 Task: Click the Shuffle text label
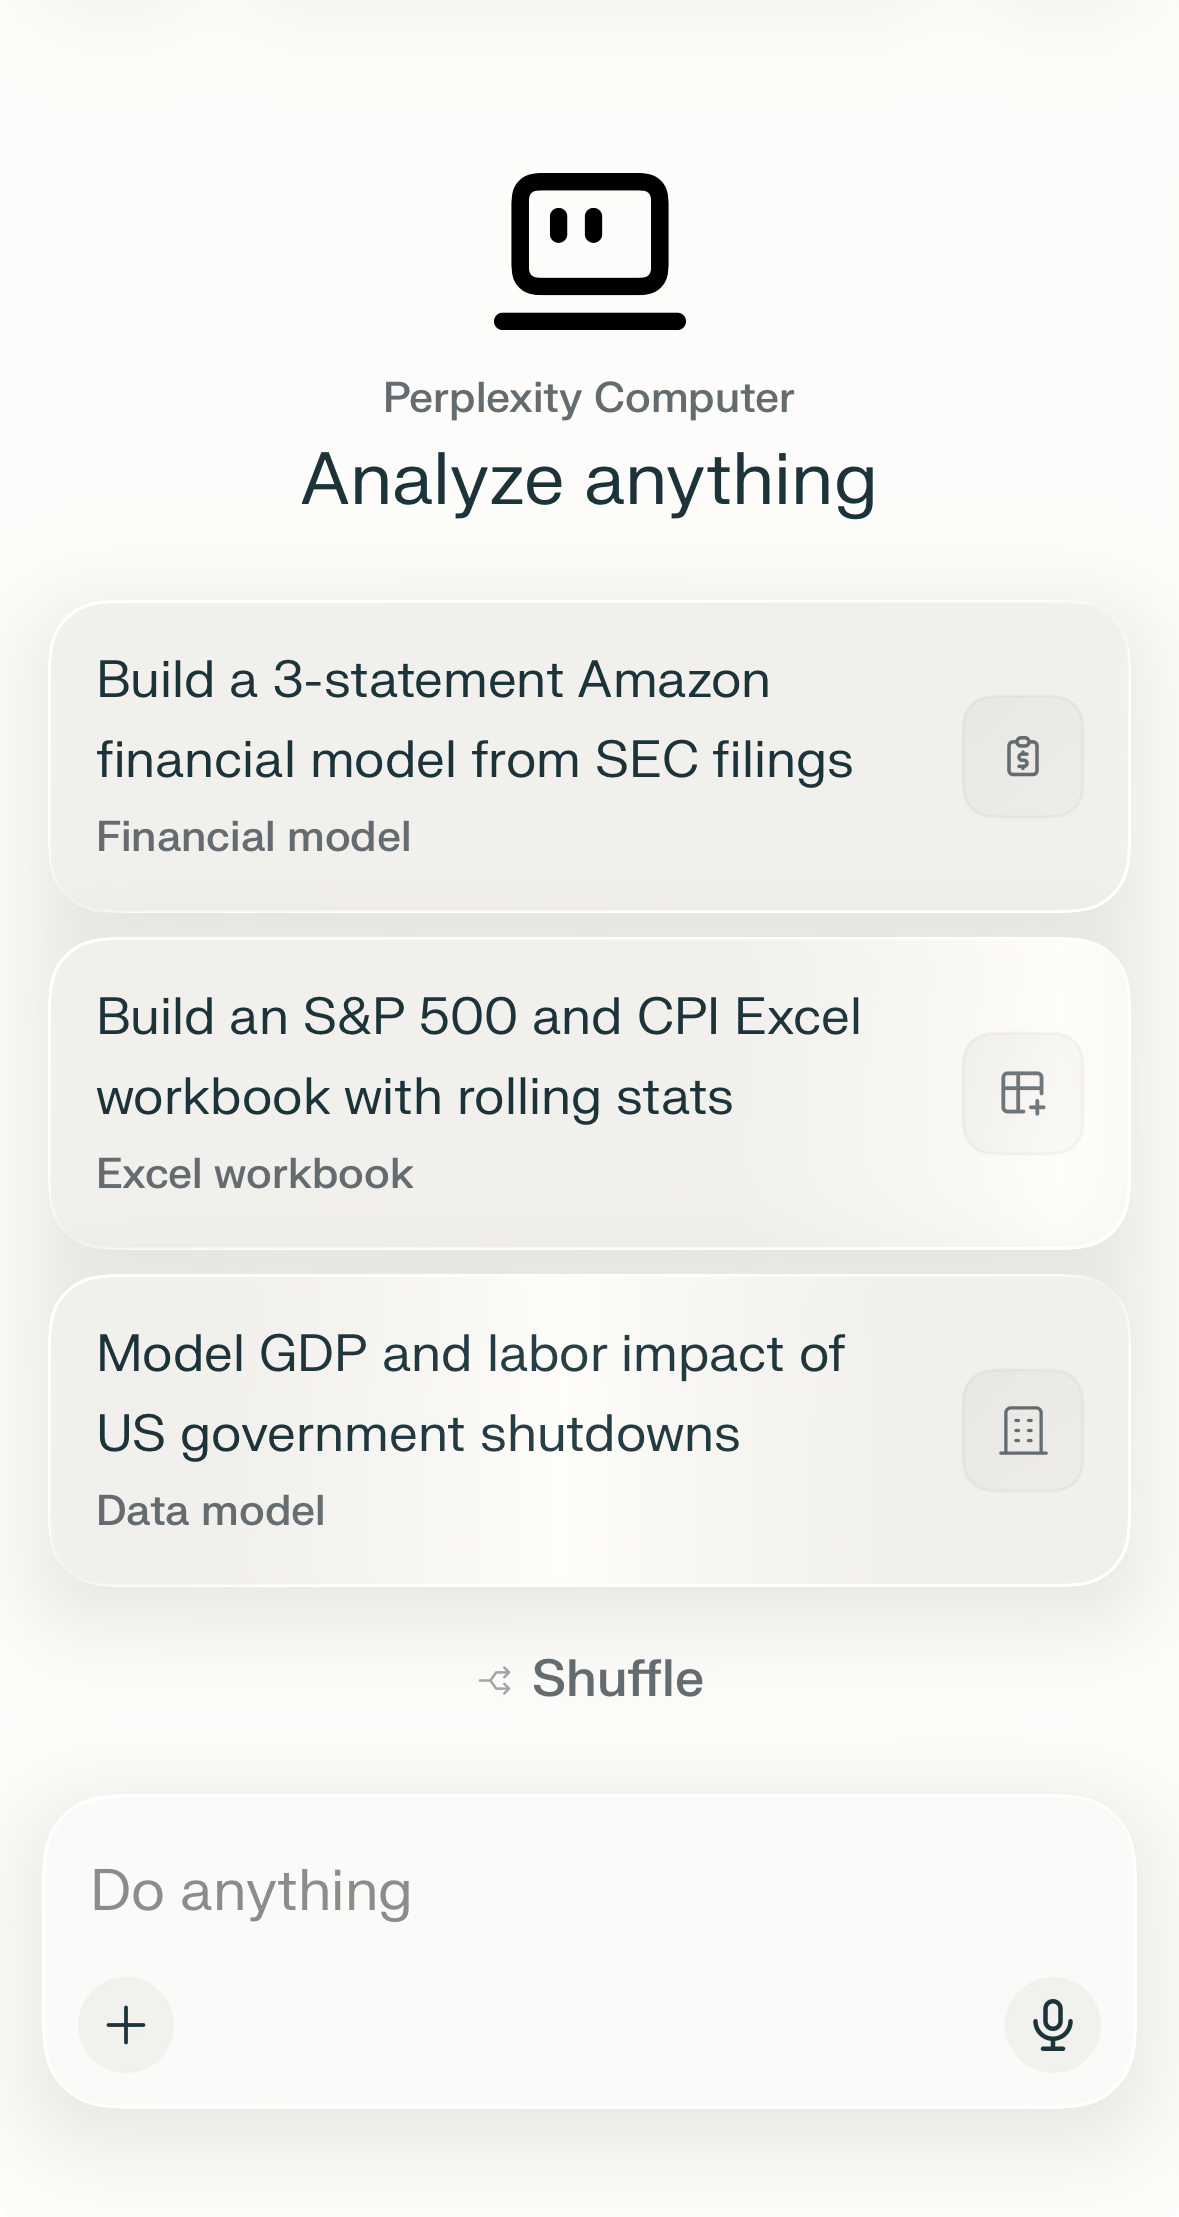coord(617,1679)
